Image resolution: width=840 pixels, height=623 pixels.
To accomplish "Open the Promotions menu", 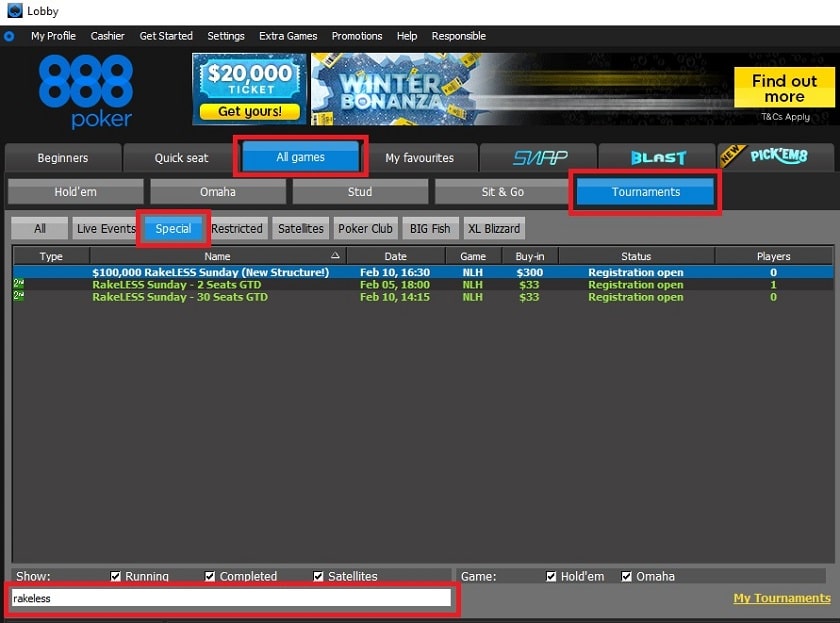I will pyautogui.click(x=357, y=36).
